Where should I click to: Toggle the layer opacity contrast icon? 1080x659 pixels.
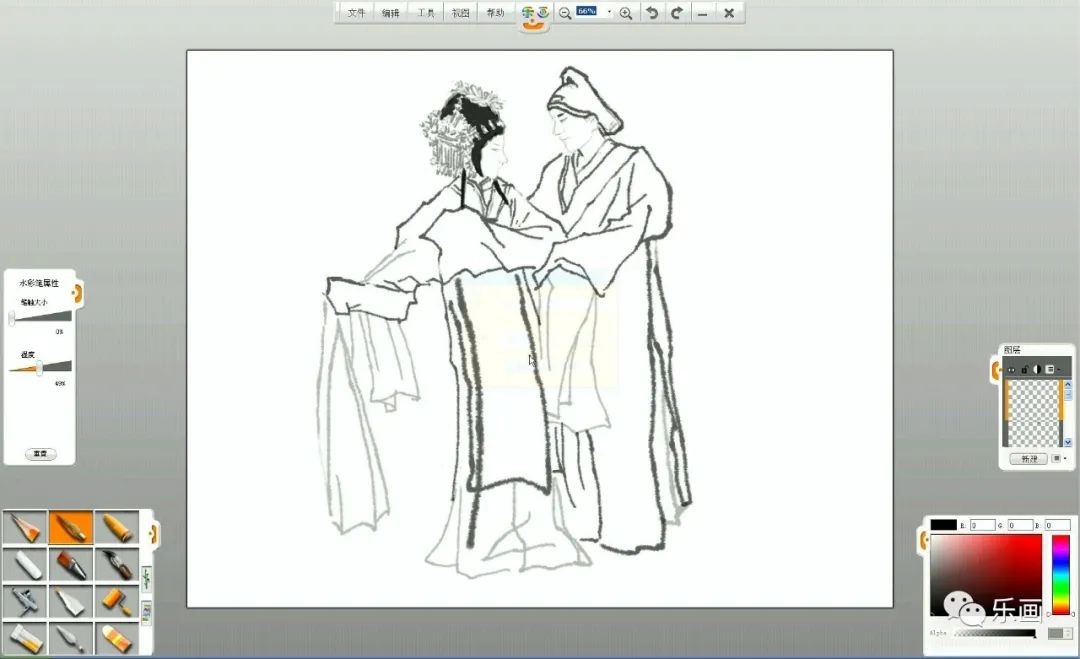(x=1037, y=369)
